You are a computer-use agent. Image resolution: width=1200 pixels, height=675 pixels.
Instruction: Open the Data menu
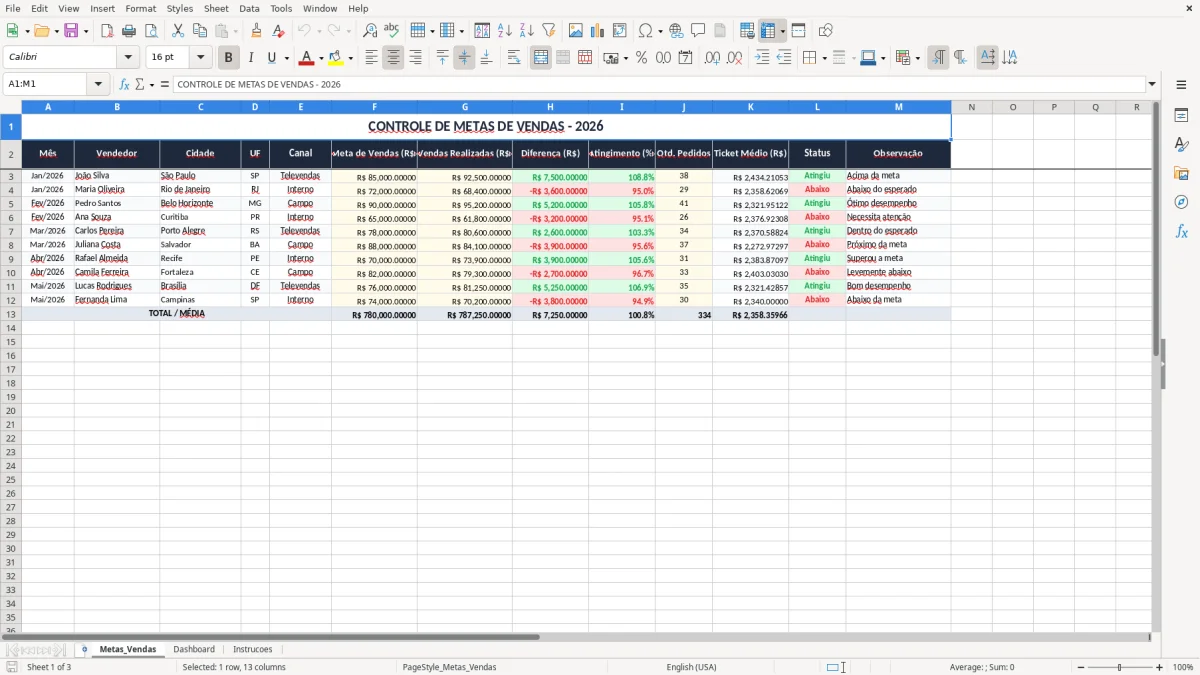(249, 8)
